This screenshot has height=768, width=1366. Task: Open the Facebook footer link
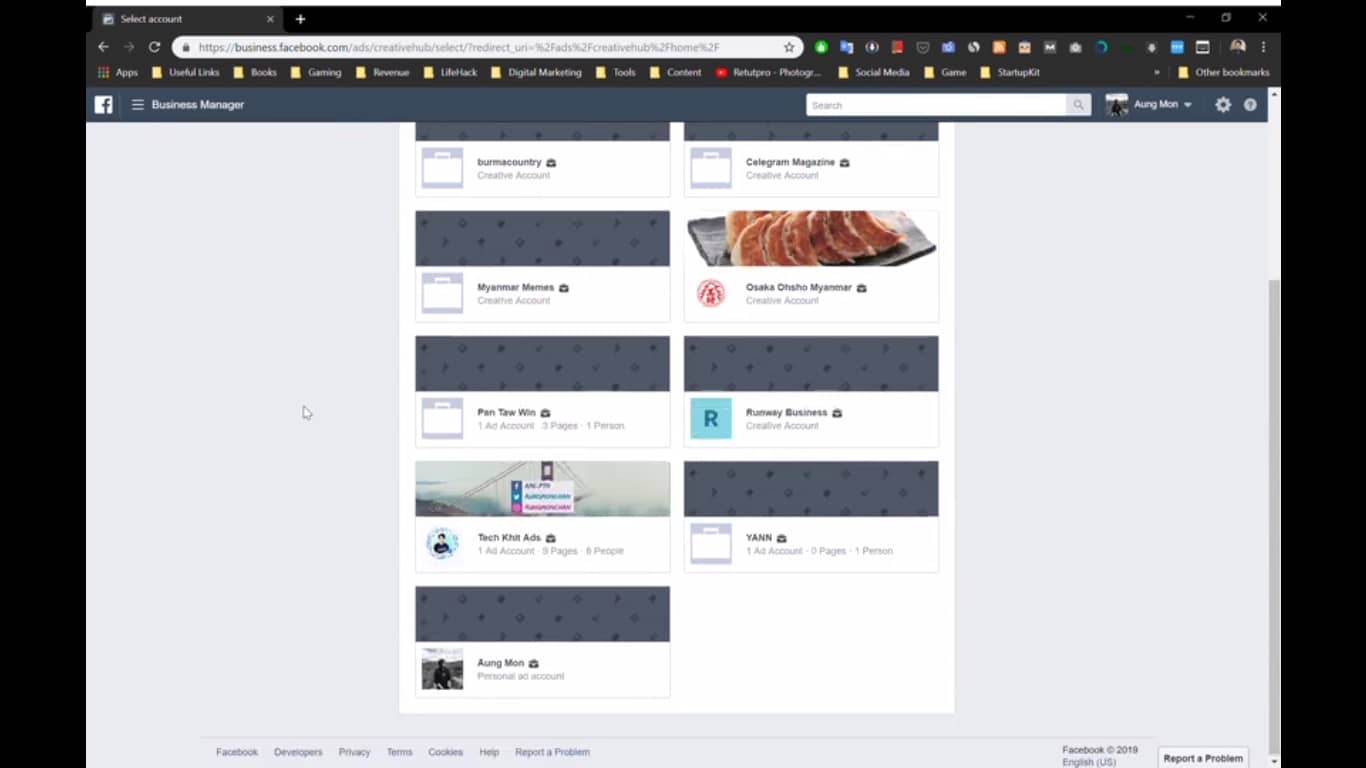tap(237, 752)
